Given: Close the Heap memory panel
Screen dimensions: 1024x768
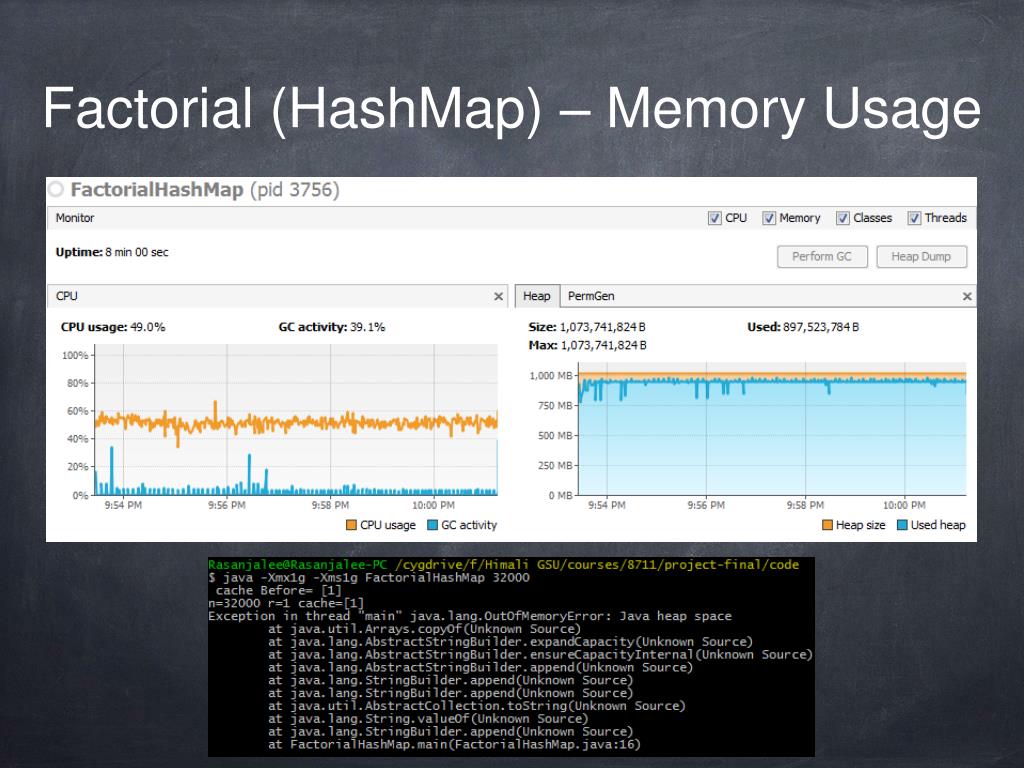Looking at the screenshot, I should (x=966, y=297).
